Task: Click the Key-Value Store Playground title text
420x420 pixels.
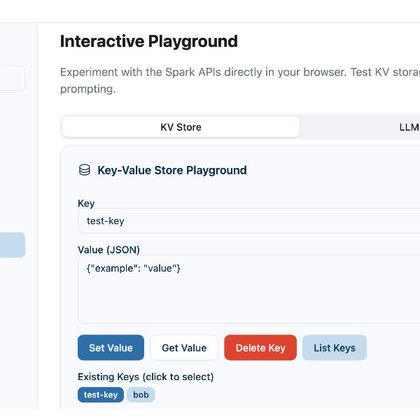Action: coord(172,170)
